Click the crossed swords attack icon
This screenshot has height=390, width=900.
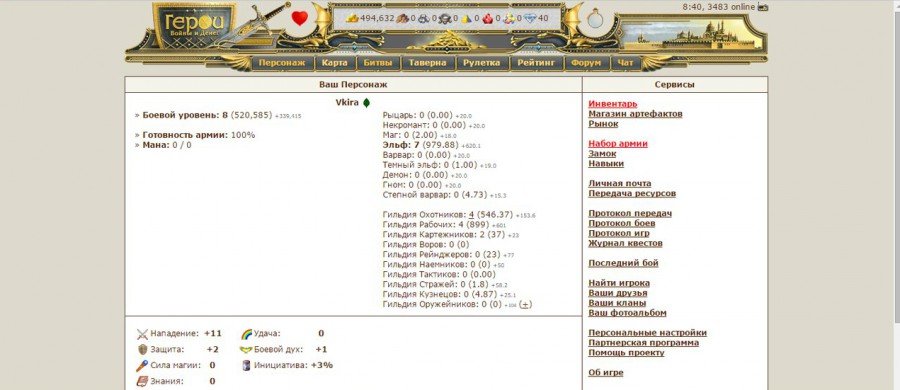(x=142, y=334)
